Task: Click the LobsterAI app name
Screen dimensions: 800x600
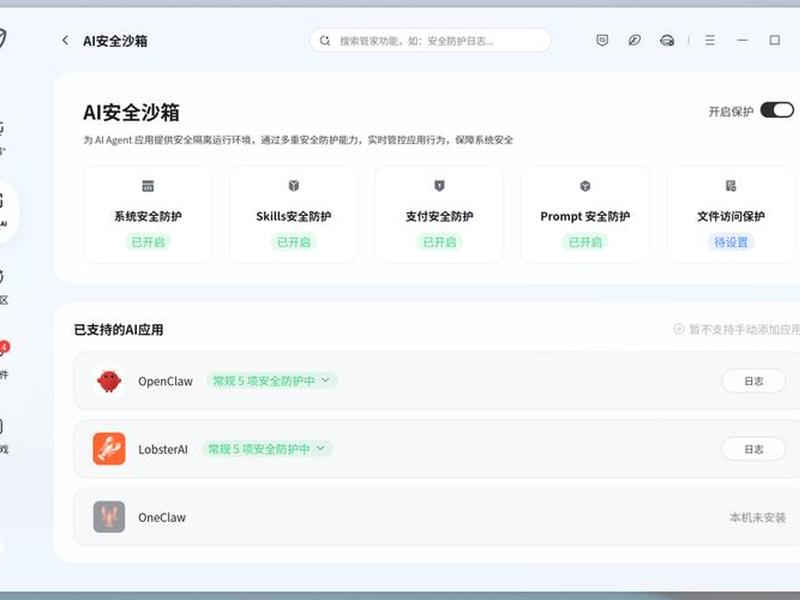Action: 163,449
